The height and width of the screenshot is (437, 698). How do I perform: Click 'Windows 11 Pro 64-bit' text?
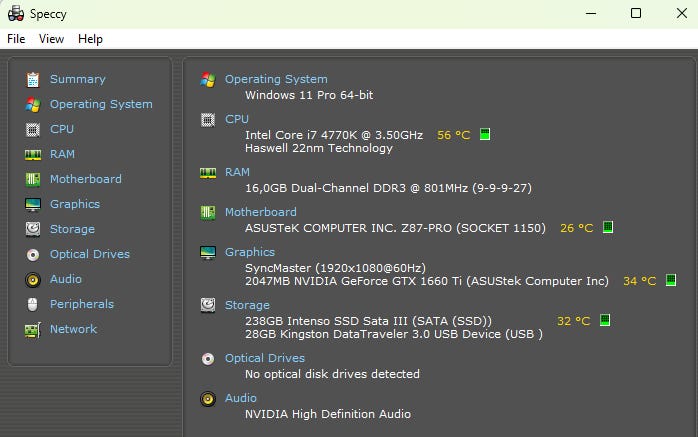309,95
